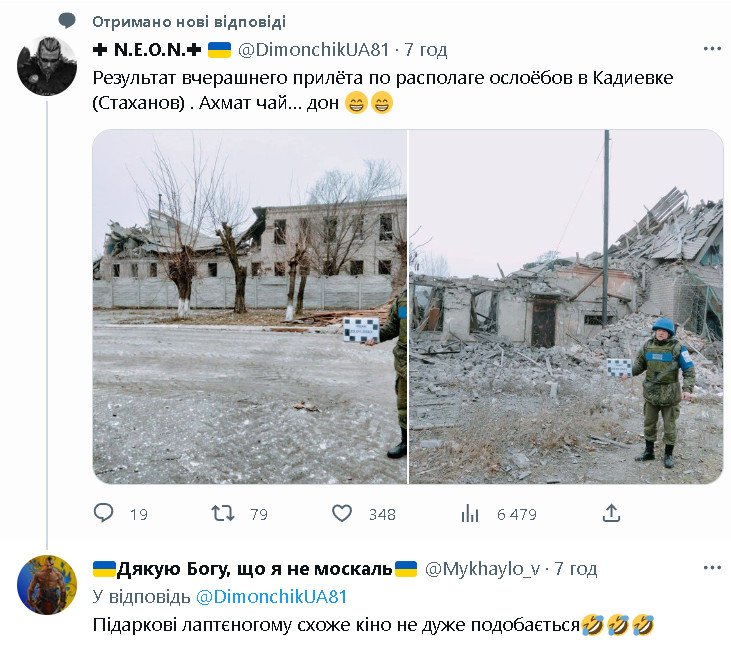Viewport: 731px width, 645px height.
Task: Click the Отримано нові відповіді notice
Action: 189,21
